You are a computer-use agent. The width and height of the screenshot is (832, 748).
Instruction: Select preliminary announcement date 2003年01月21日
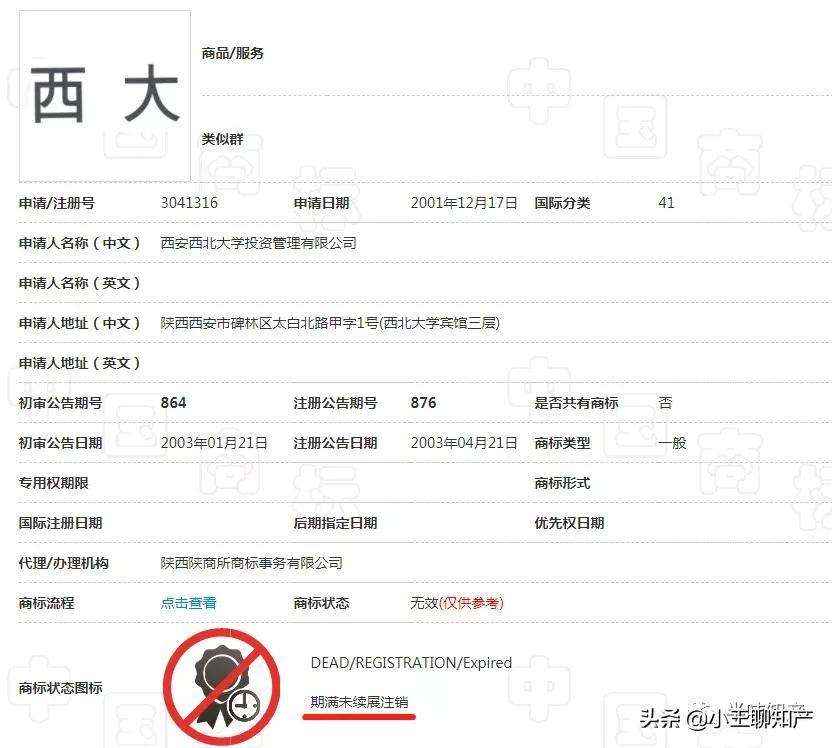214,443
